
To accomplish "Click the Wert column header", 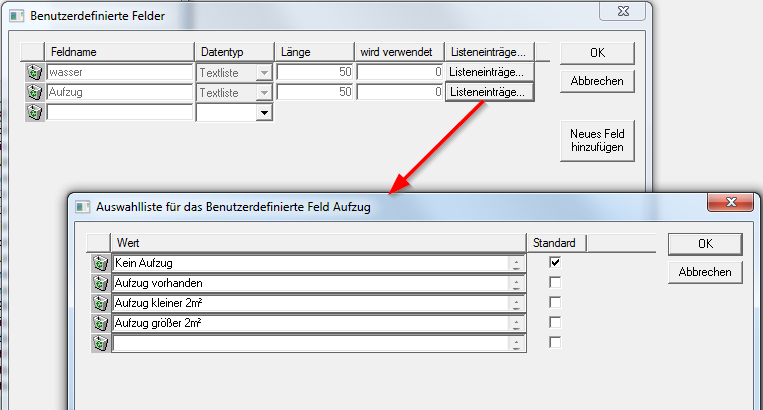I will coord(318,242).
